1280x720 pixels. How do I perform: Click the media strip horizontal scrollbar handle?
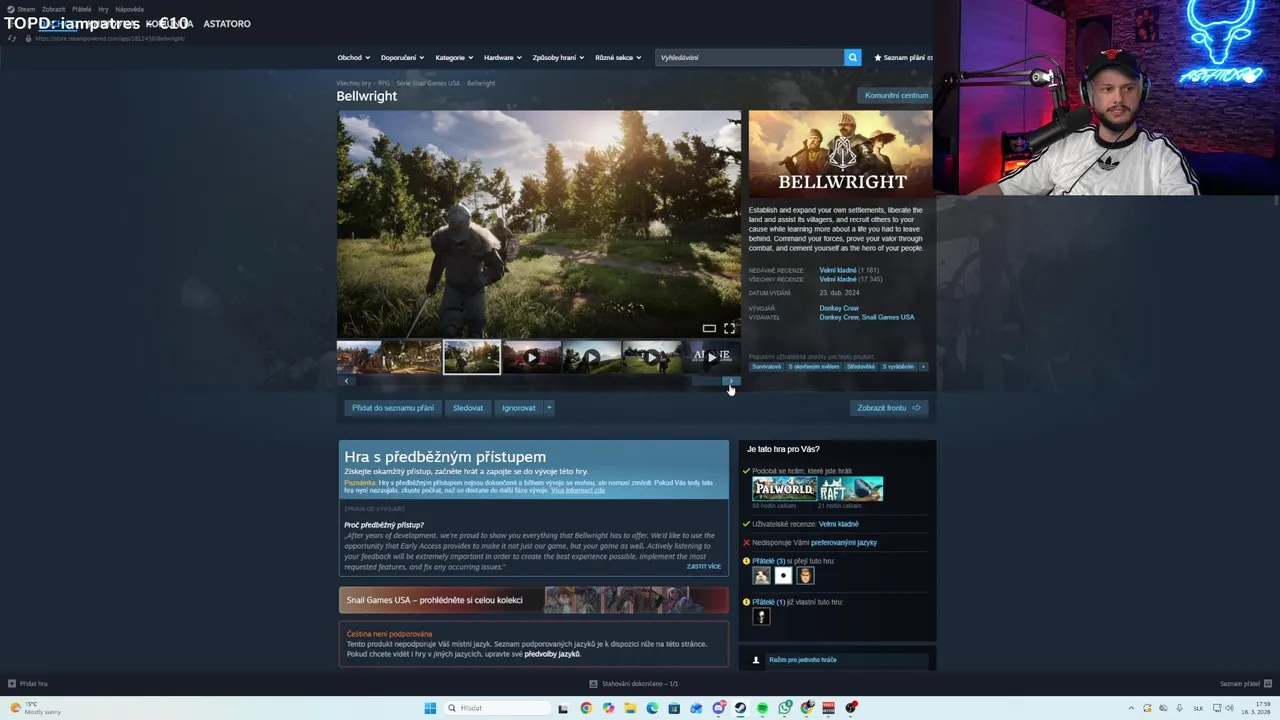click(706, 381)
